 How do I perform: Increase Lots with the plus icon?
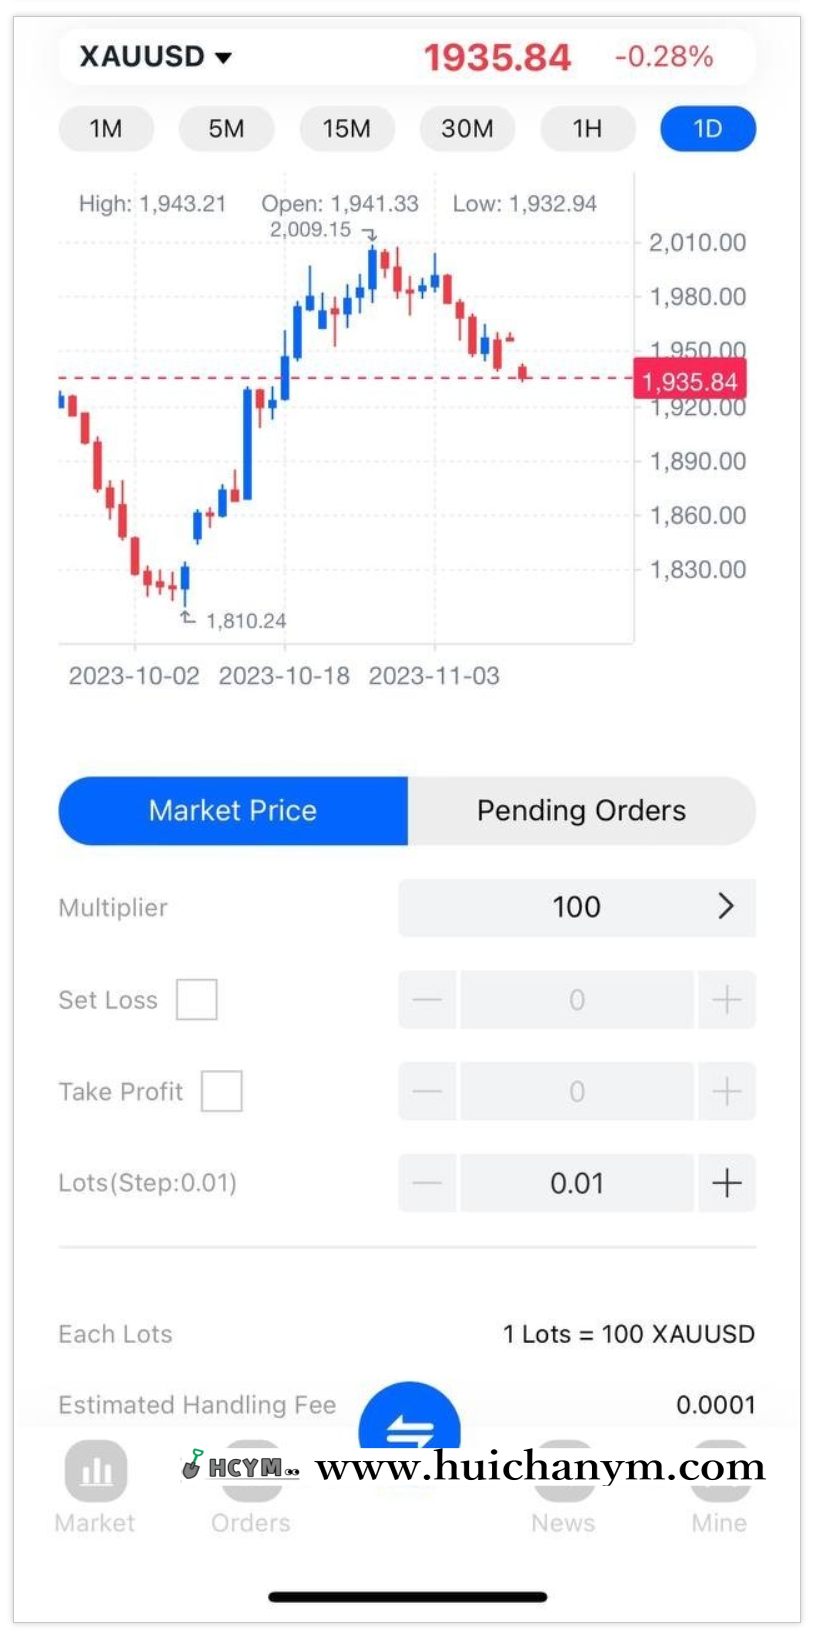click(x=727, y=1183)
